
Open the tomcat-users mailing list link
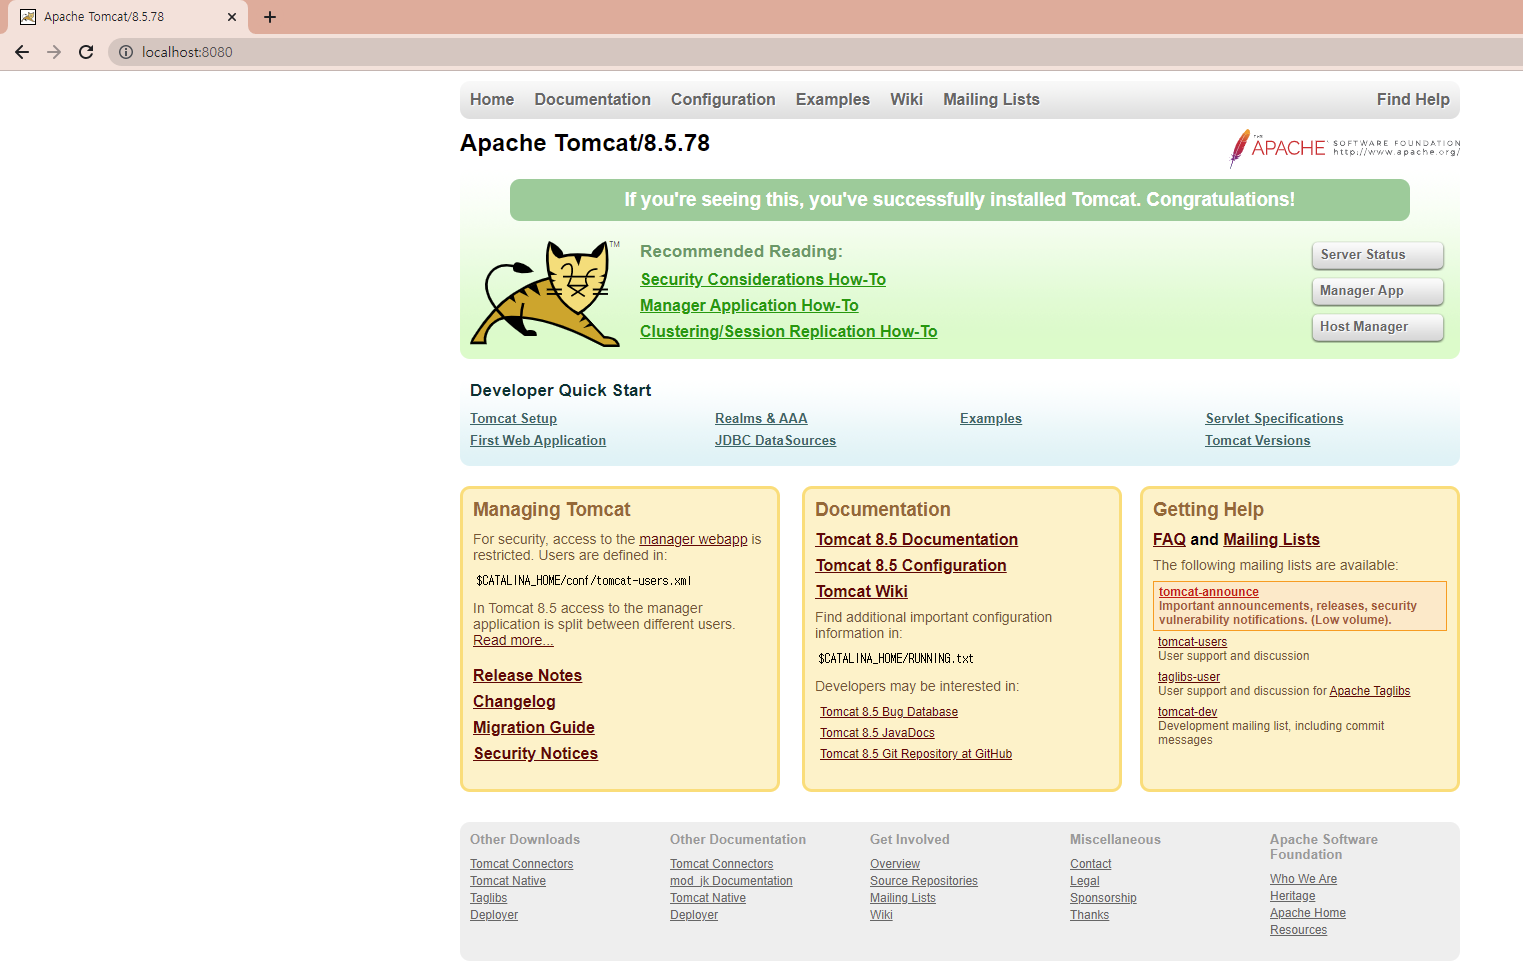[1192, 642]
